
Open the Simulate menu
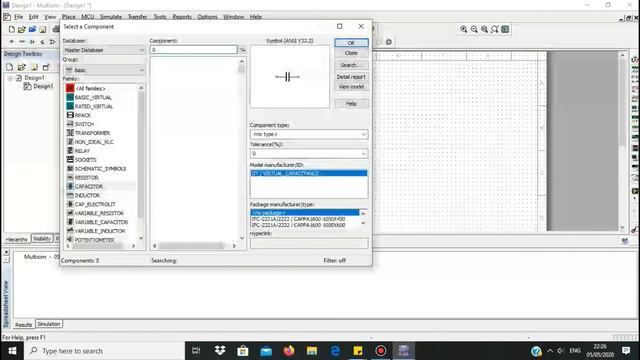coord(111,17)
